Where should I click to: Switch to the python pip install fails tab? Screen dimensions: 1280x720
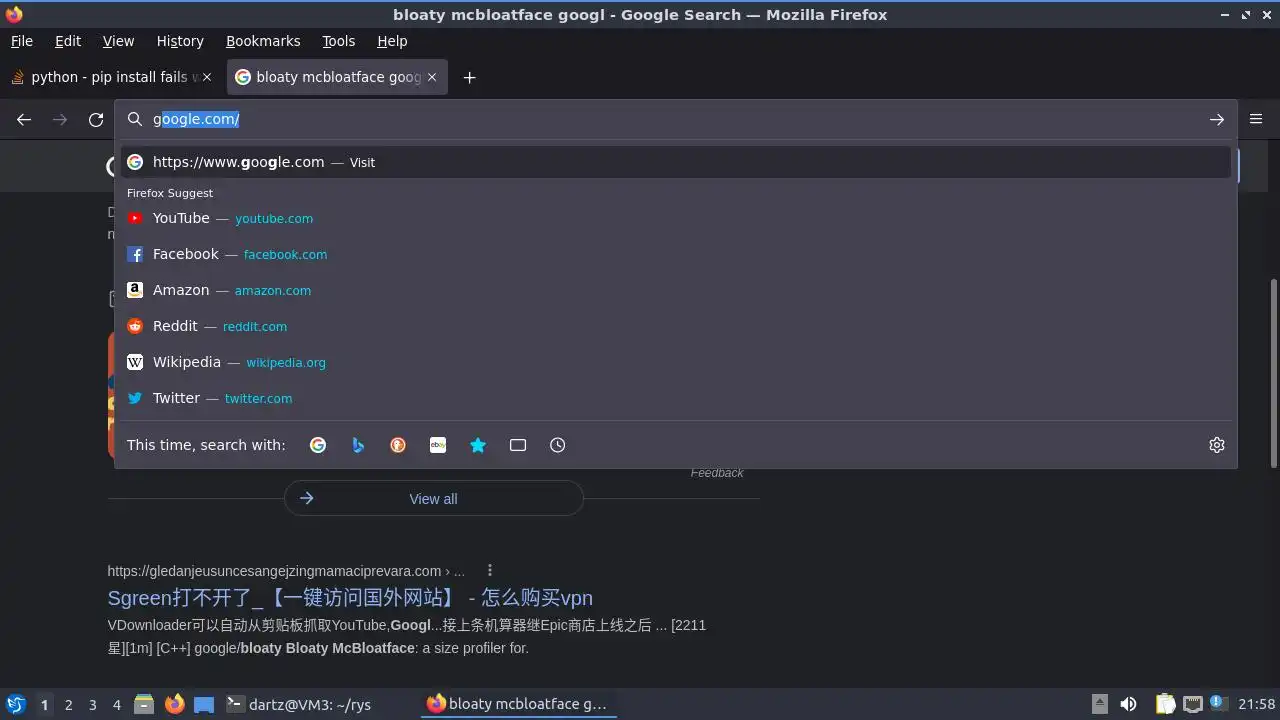pyautogui.click(x=110, y=77)
